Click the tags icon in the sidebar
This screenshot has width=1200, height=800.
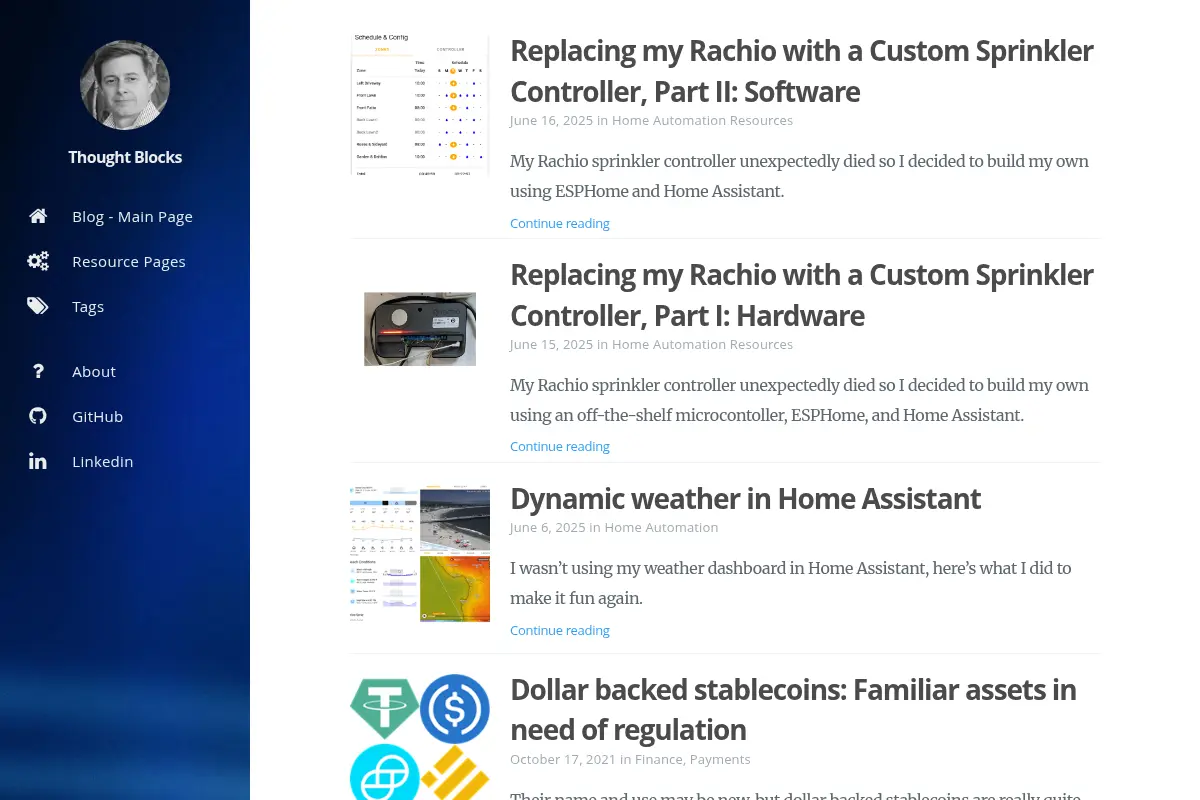click(38, 306)
